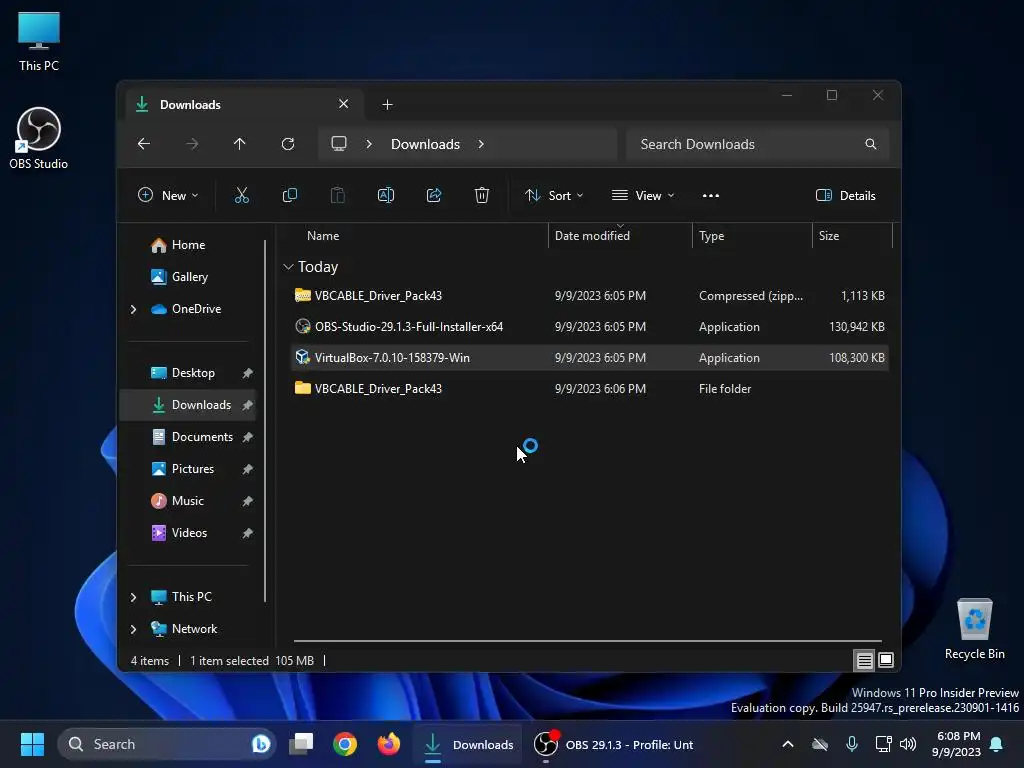
Task: Select the Downloads tab
Action: point(244,104)
